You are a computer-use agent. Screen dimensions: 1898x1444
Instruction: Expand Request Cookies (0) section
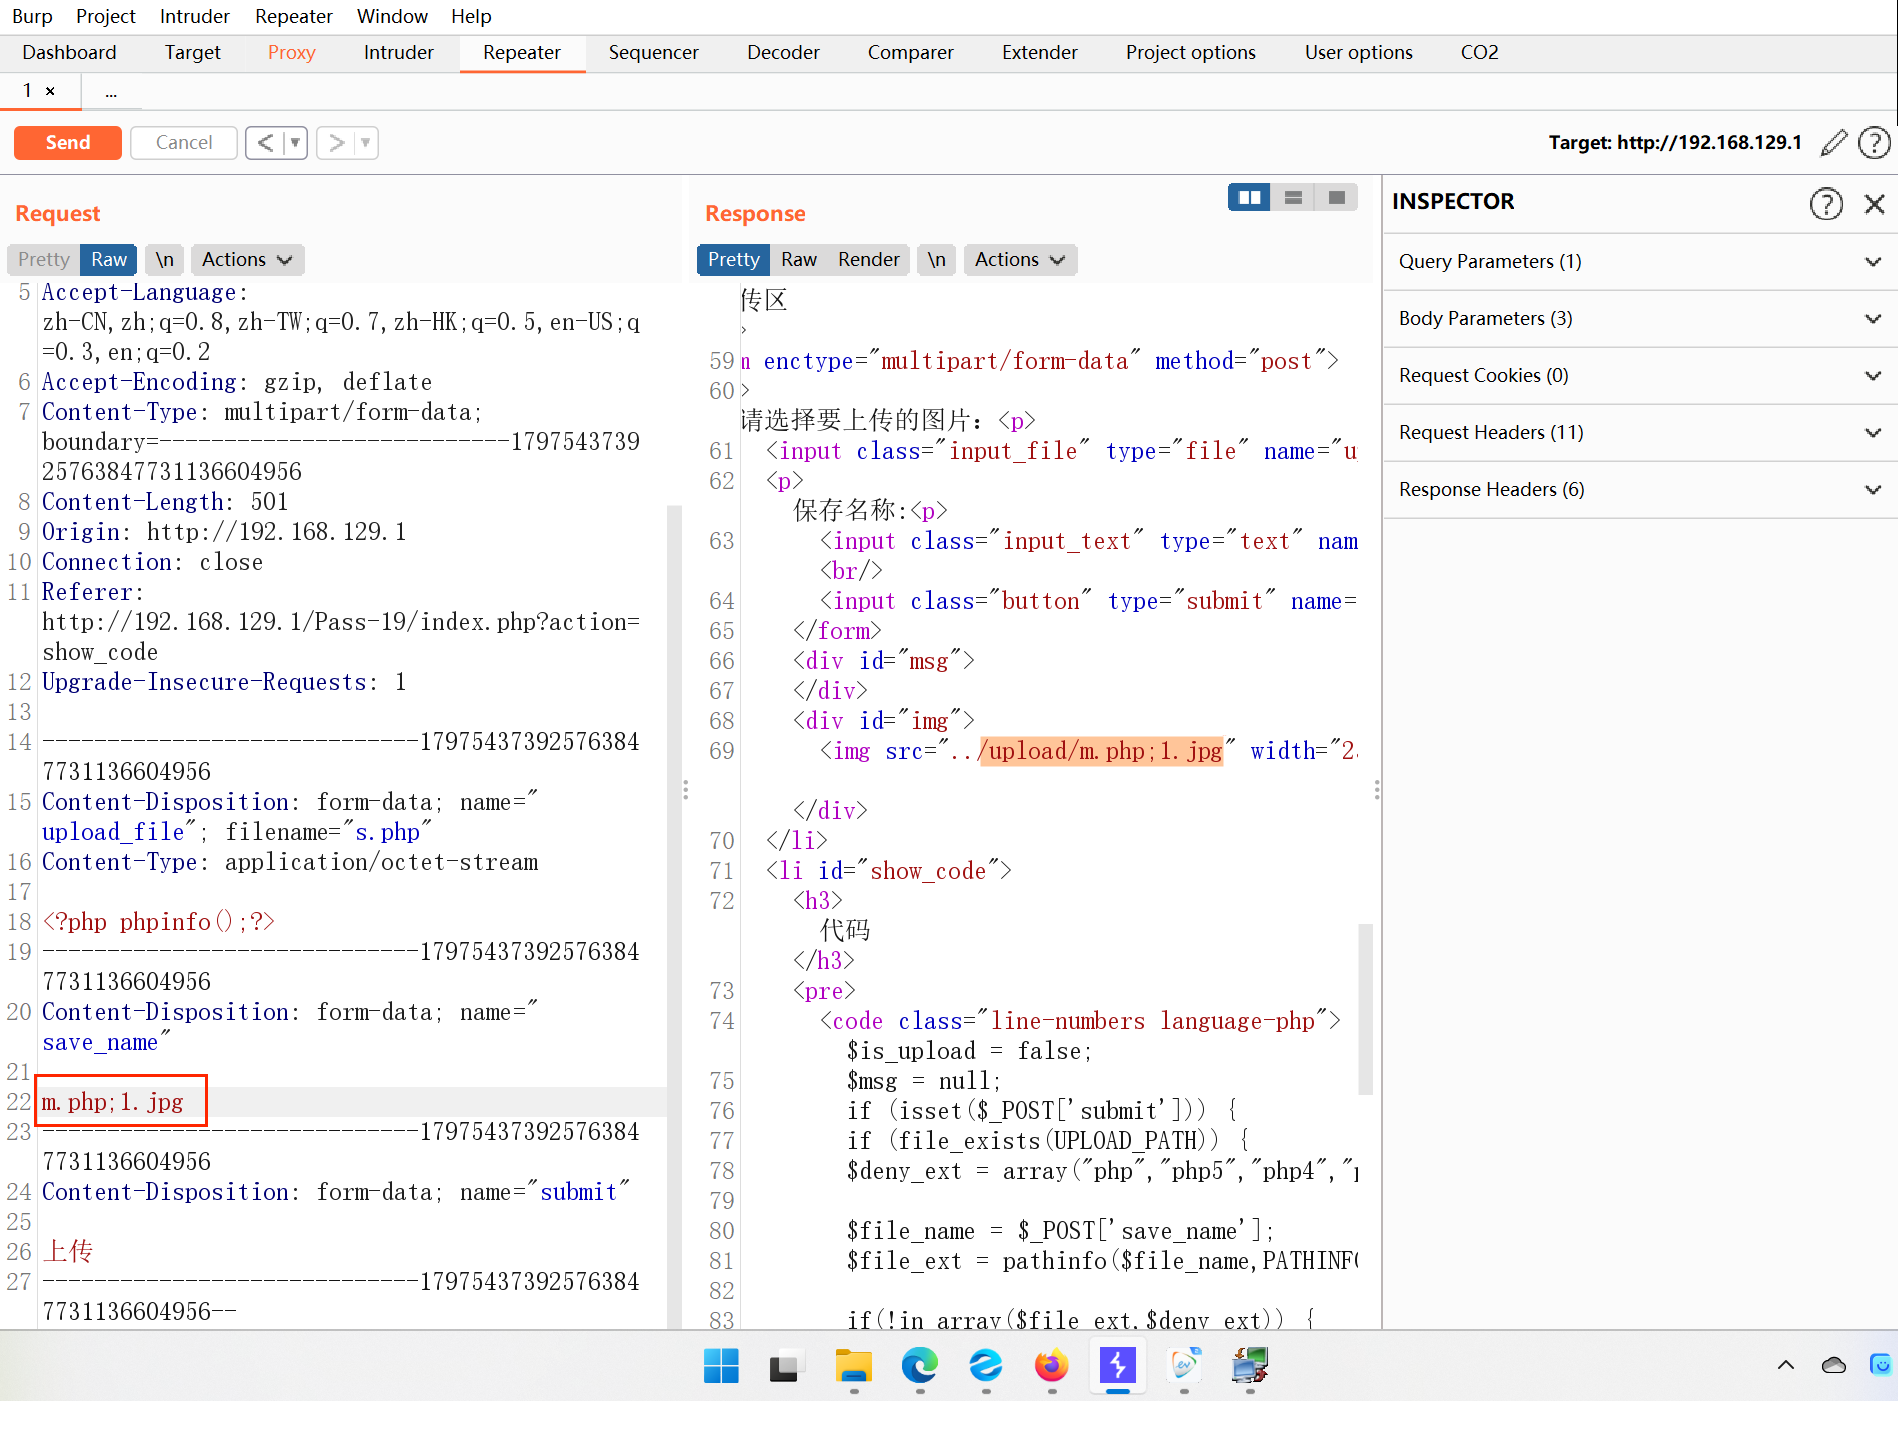tap(1640, 376)
